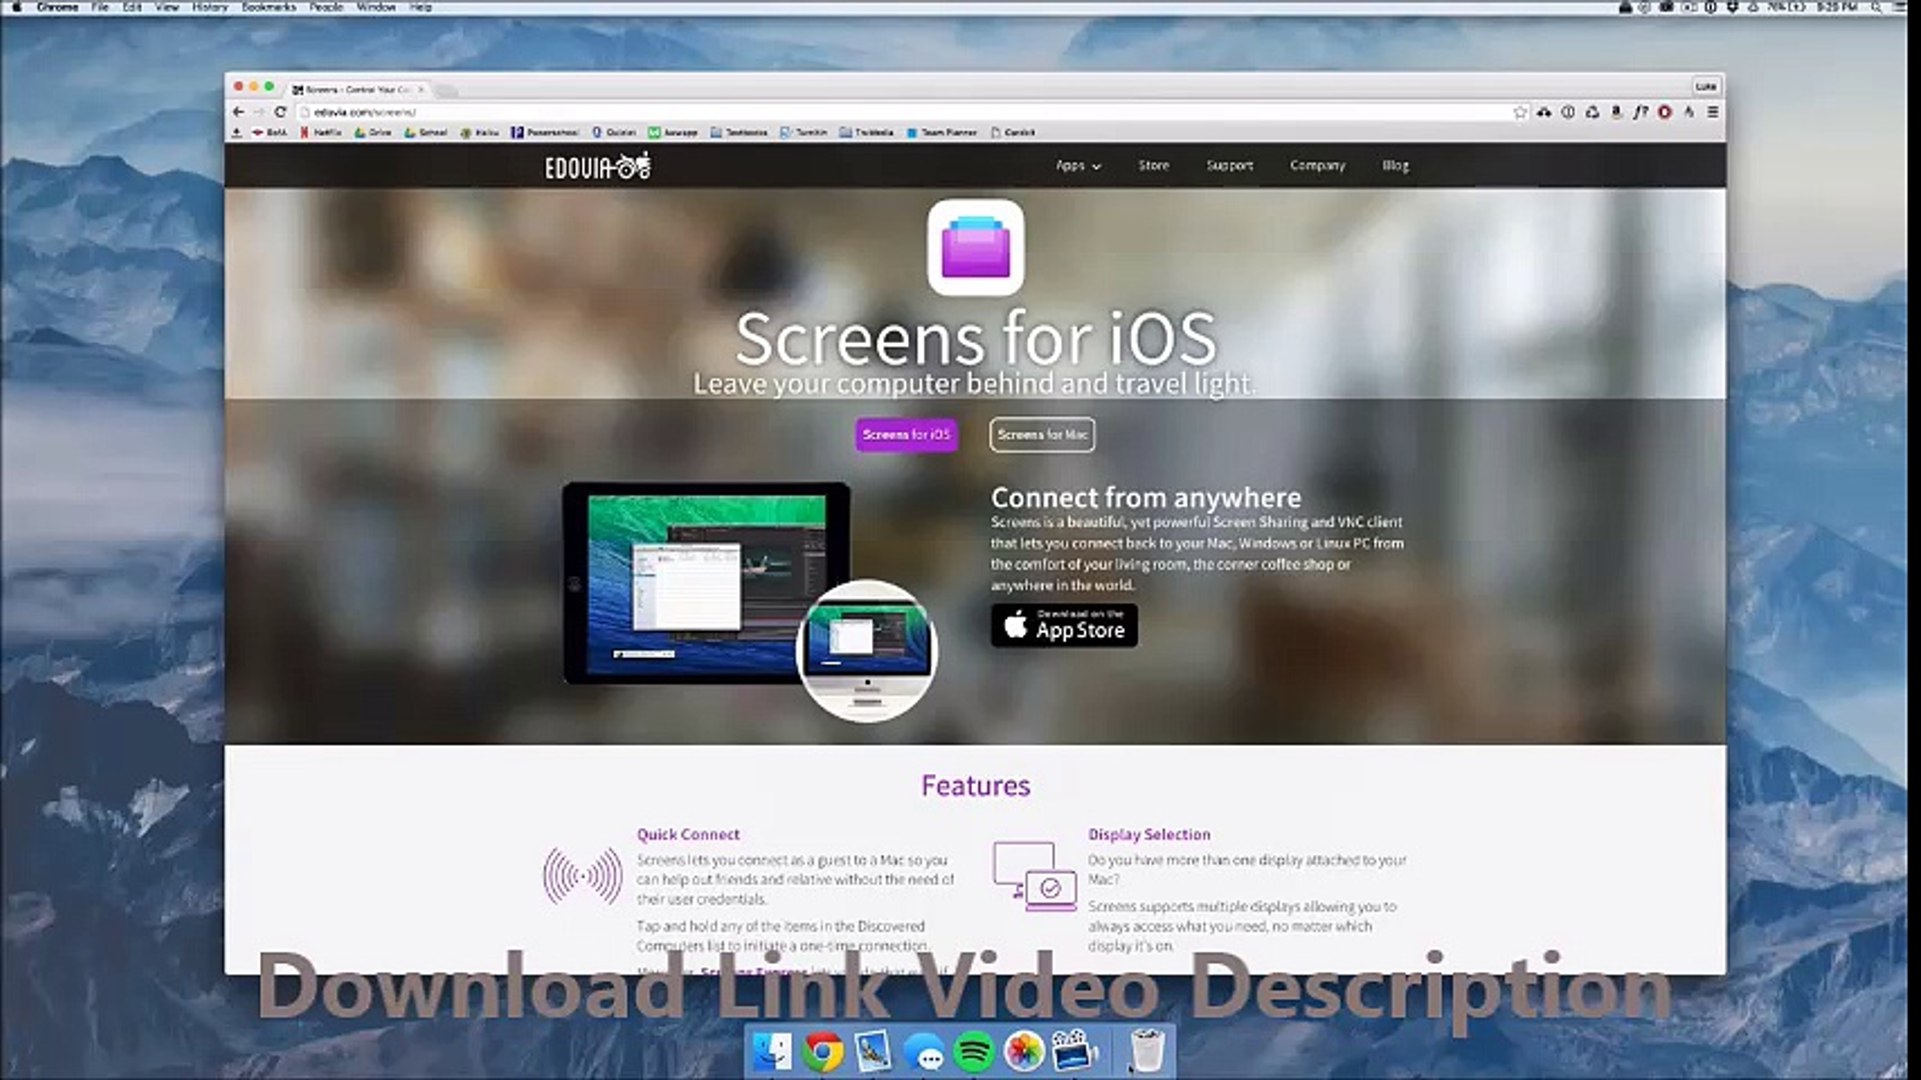Screen dimensions: 1921x1080
Task: Reload the page with refresh icon
Action: click(280, 112)
